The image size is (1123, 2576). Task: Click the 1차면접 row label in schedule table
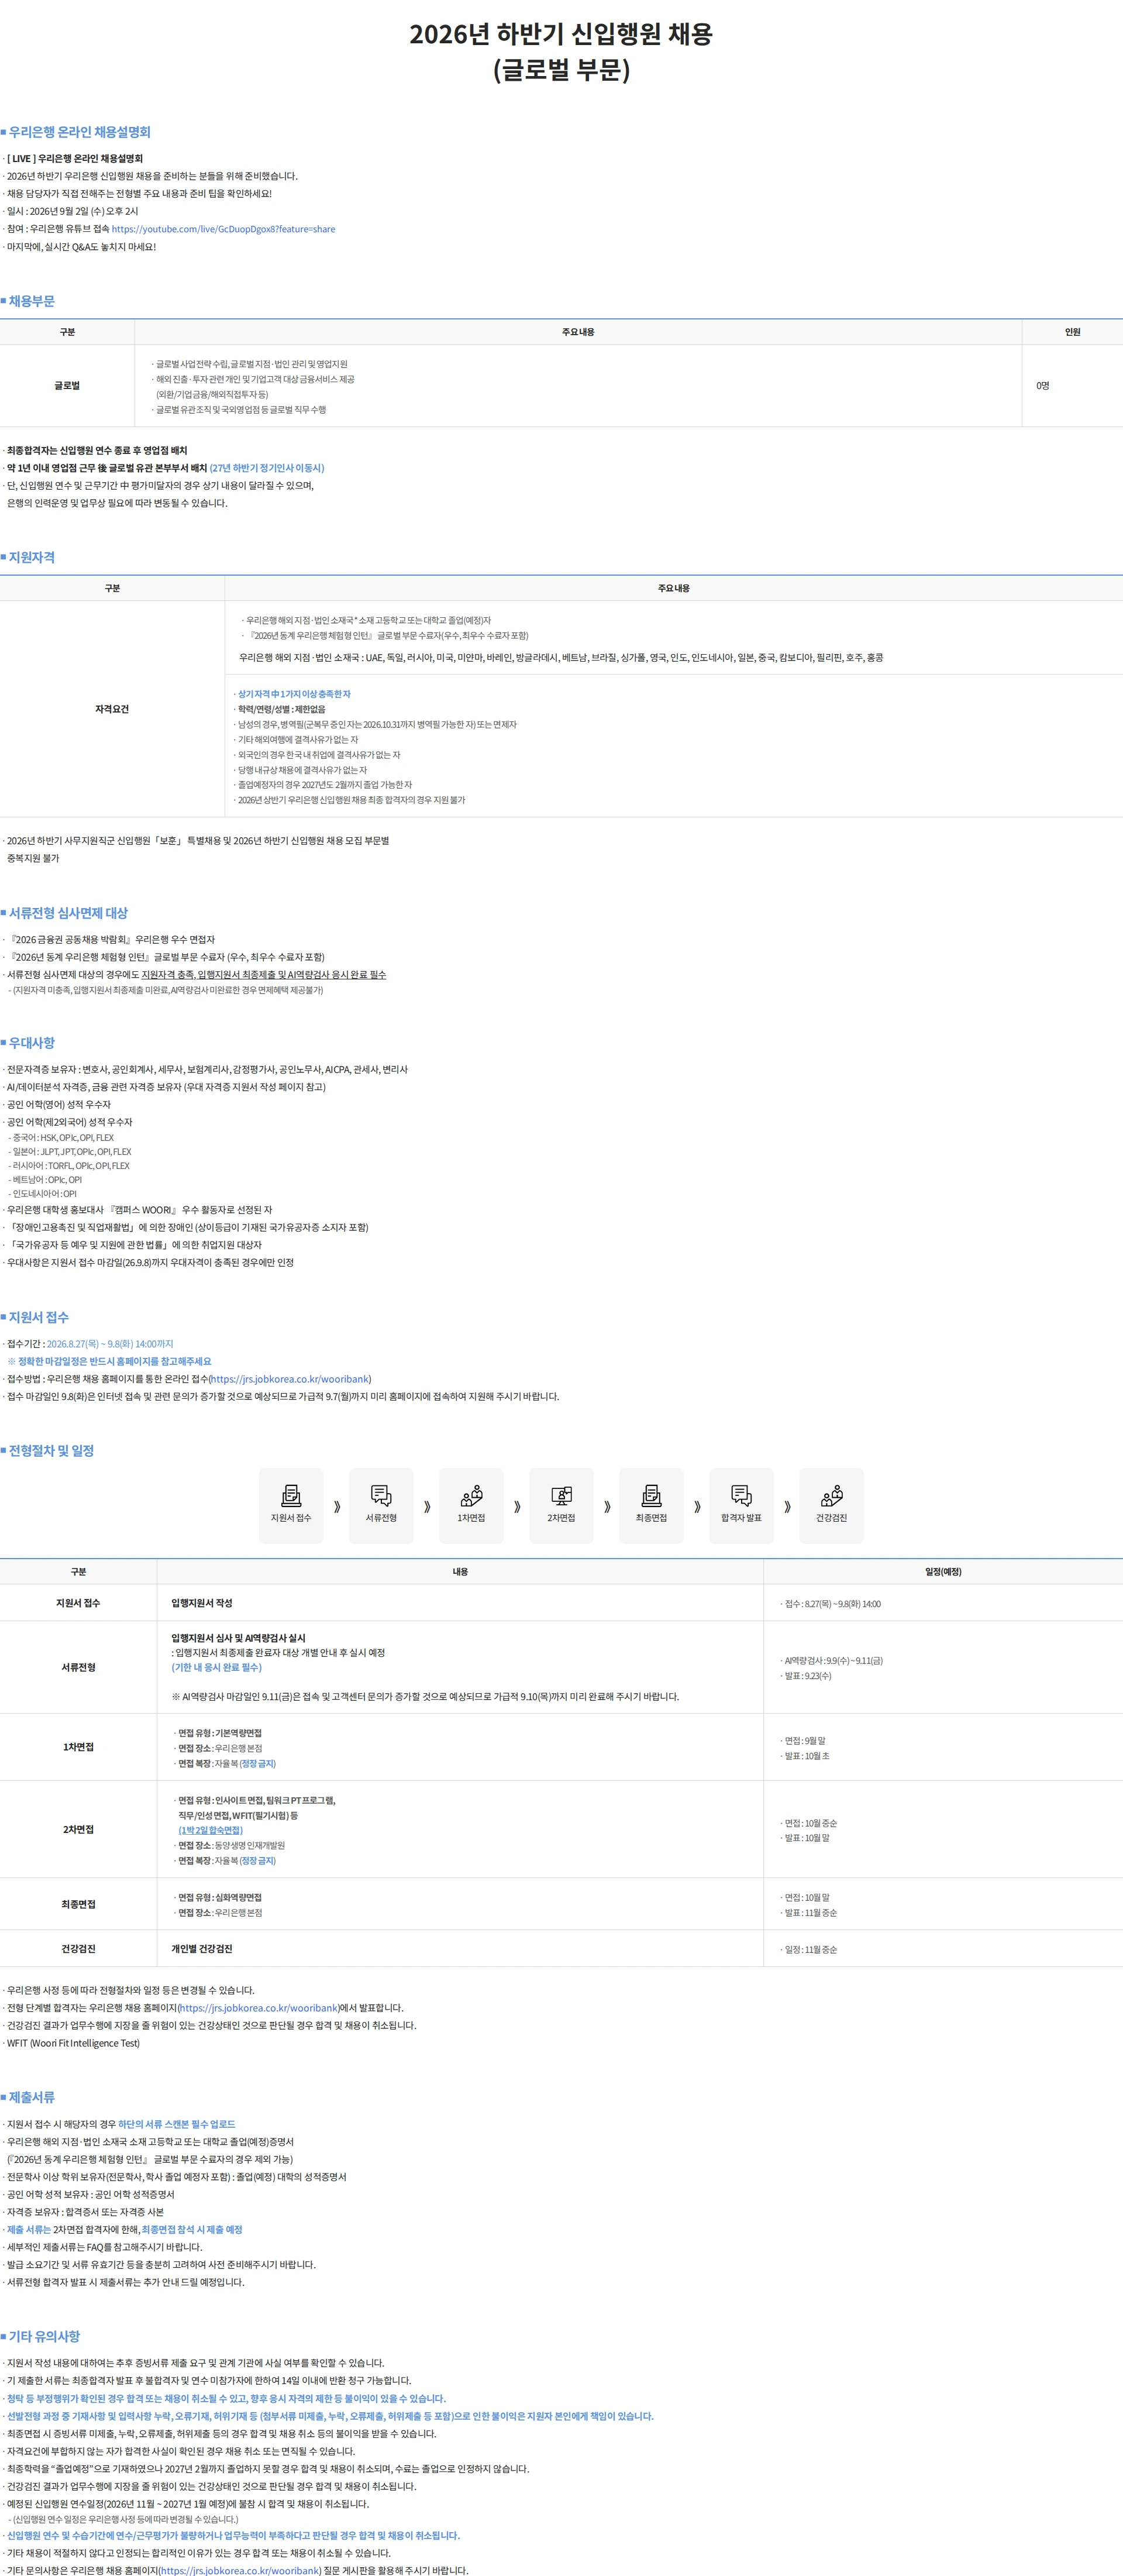coord(78,1747)
